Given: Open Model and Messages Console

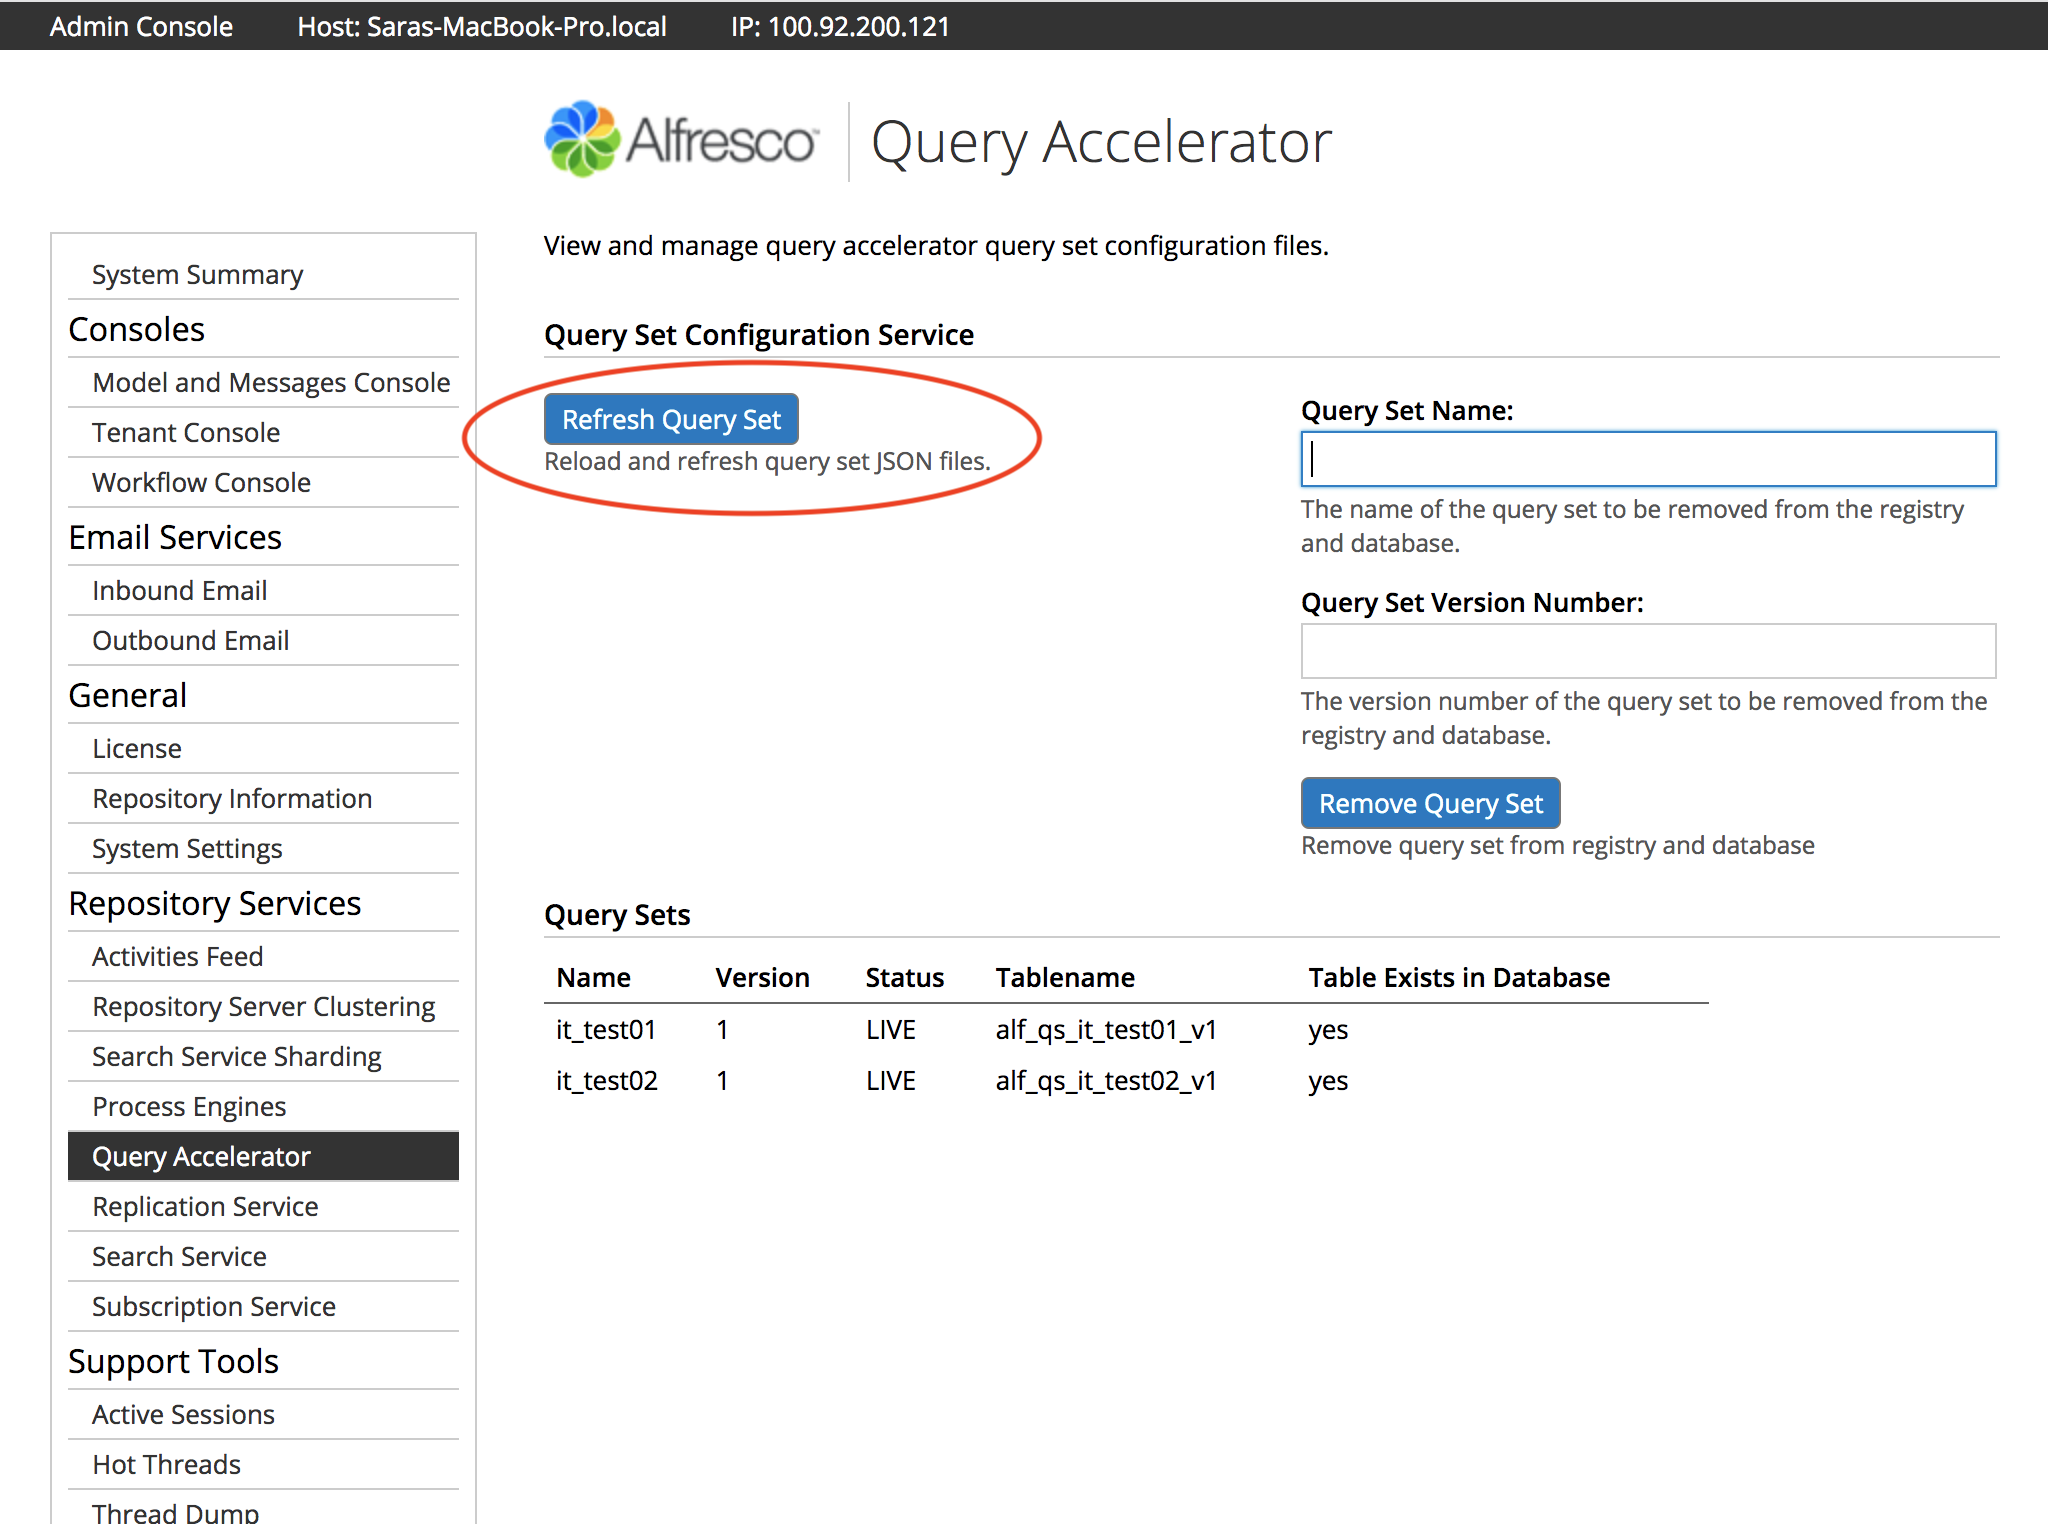Looking at the screenshot, I should click(x=271, y=383).
